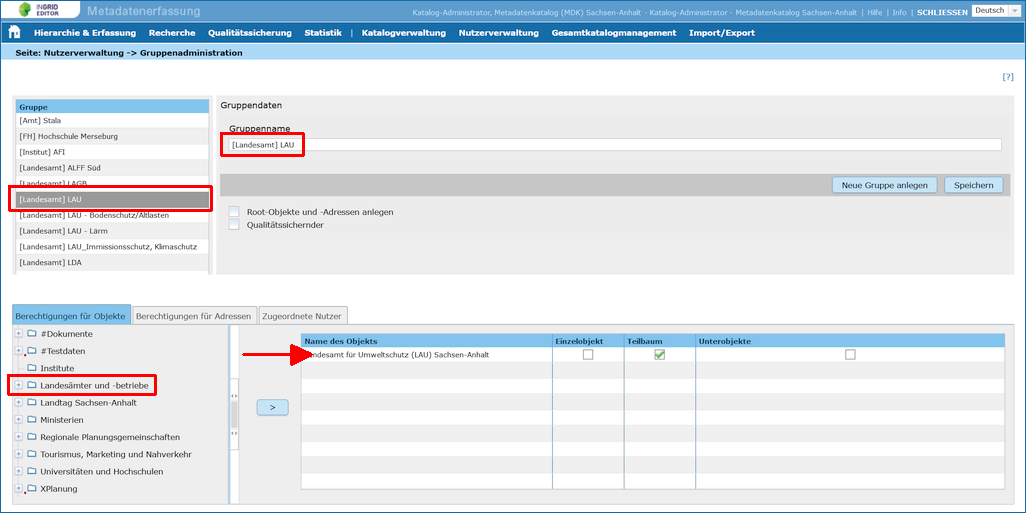1026x513 pixels.
Task: Open the Katalogverwaltung menu
Action: coord(404,33)
